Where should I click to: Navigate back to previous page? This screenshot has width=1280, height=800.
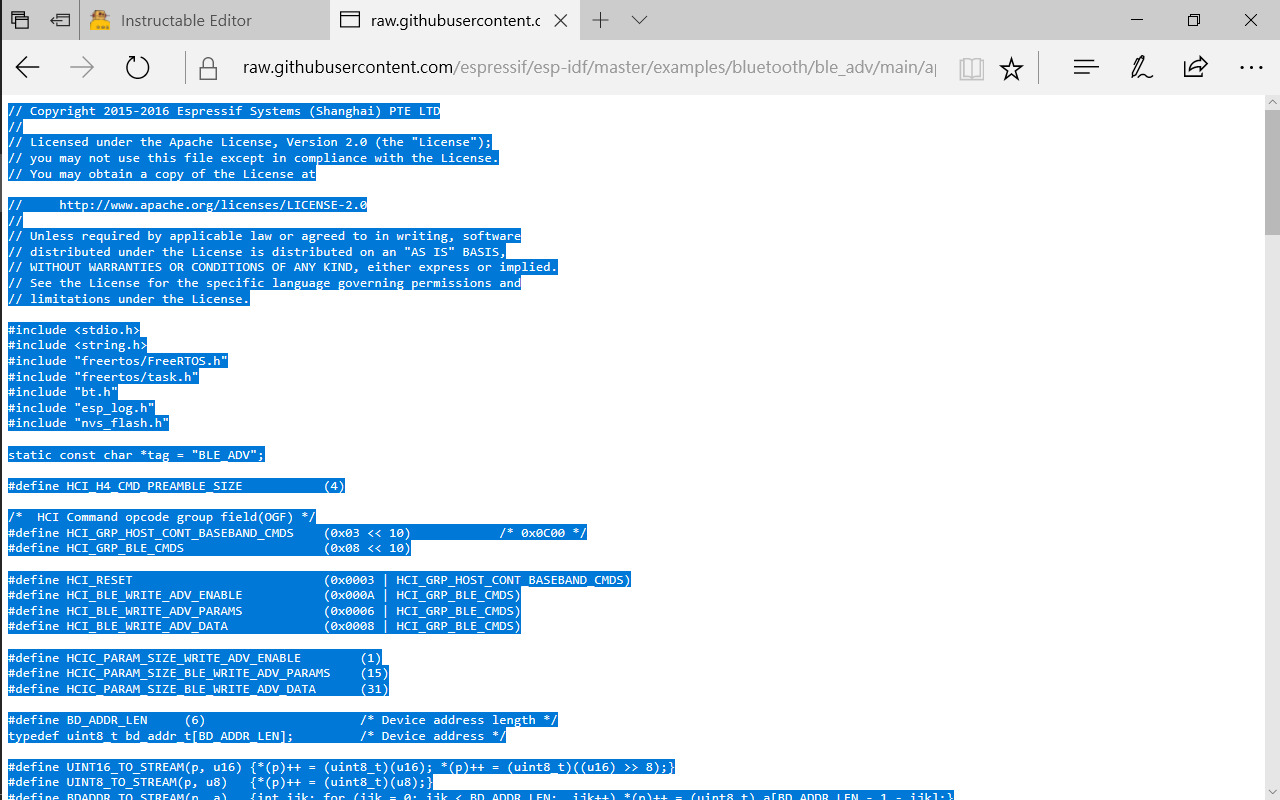coord(27,68)
